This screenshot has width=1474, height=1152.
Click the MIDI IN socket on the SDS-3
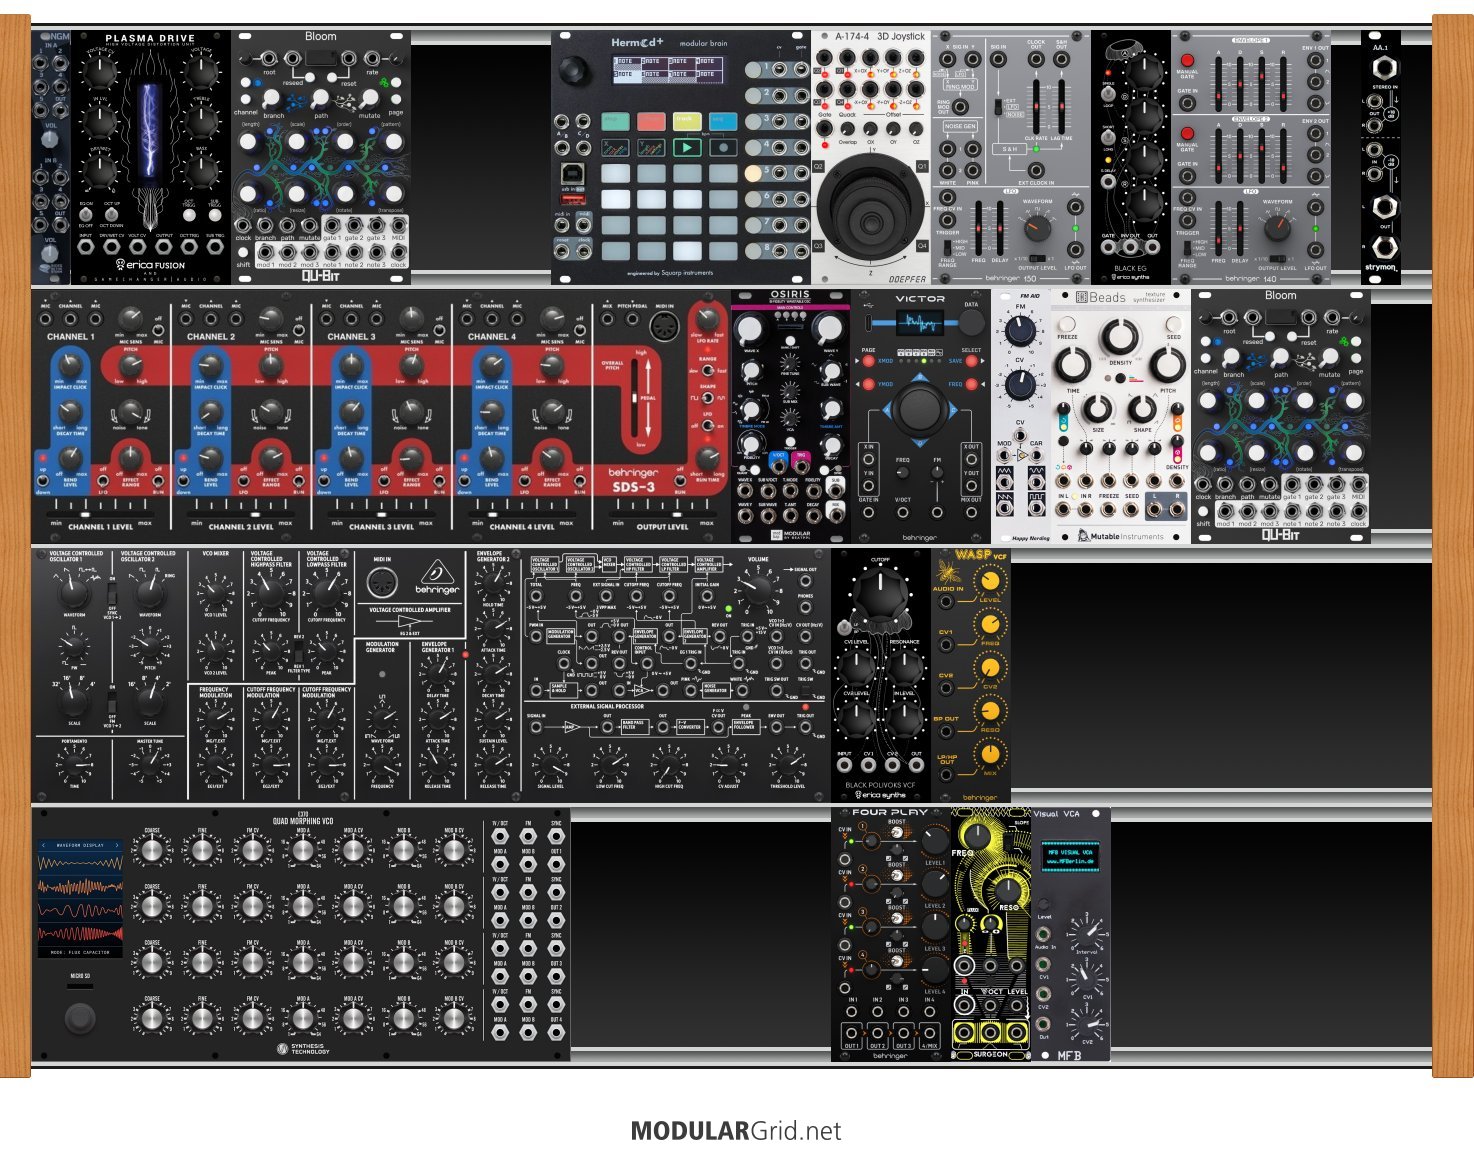pyautogui.click(x=665, y=326)
